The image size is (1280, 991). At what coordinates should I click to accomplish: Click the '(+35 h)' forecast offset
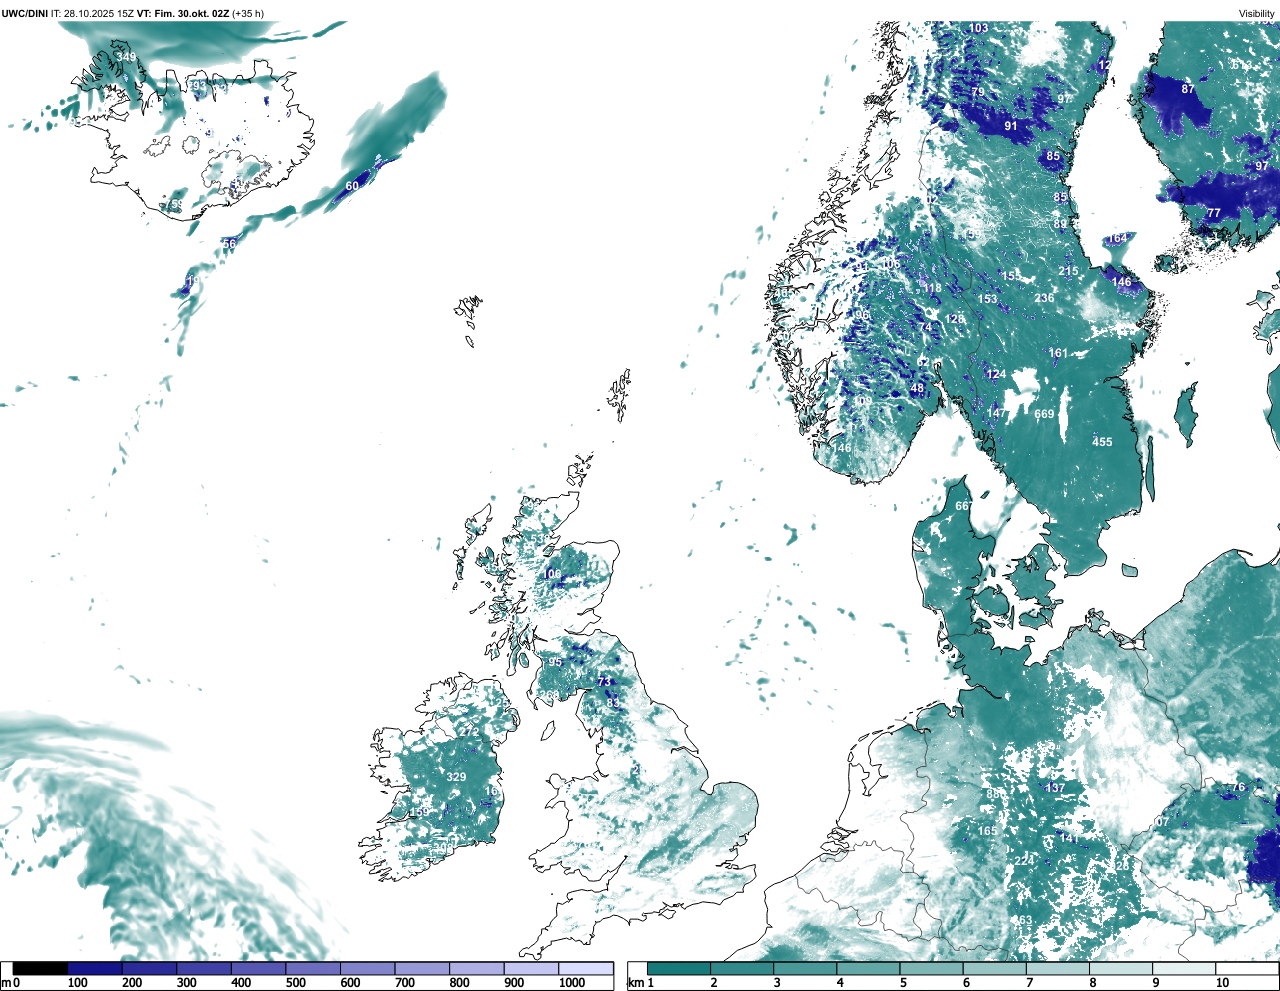[248, 14]
